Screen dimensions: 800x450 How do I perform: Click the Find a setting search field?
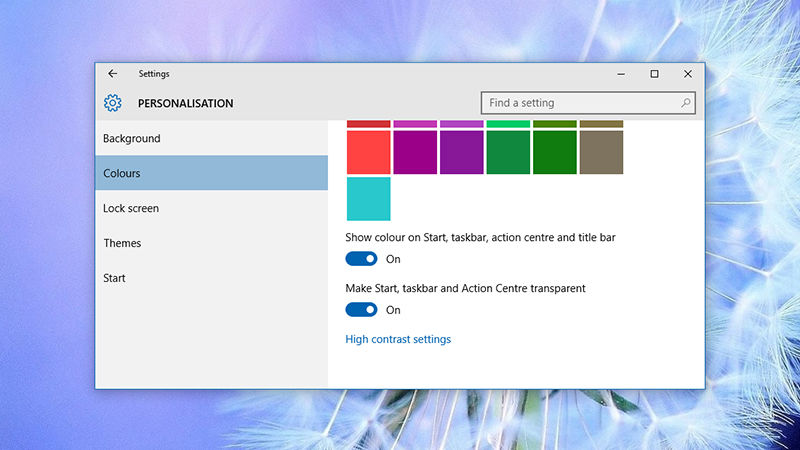point(578,103)
